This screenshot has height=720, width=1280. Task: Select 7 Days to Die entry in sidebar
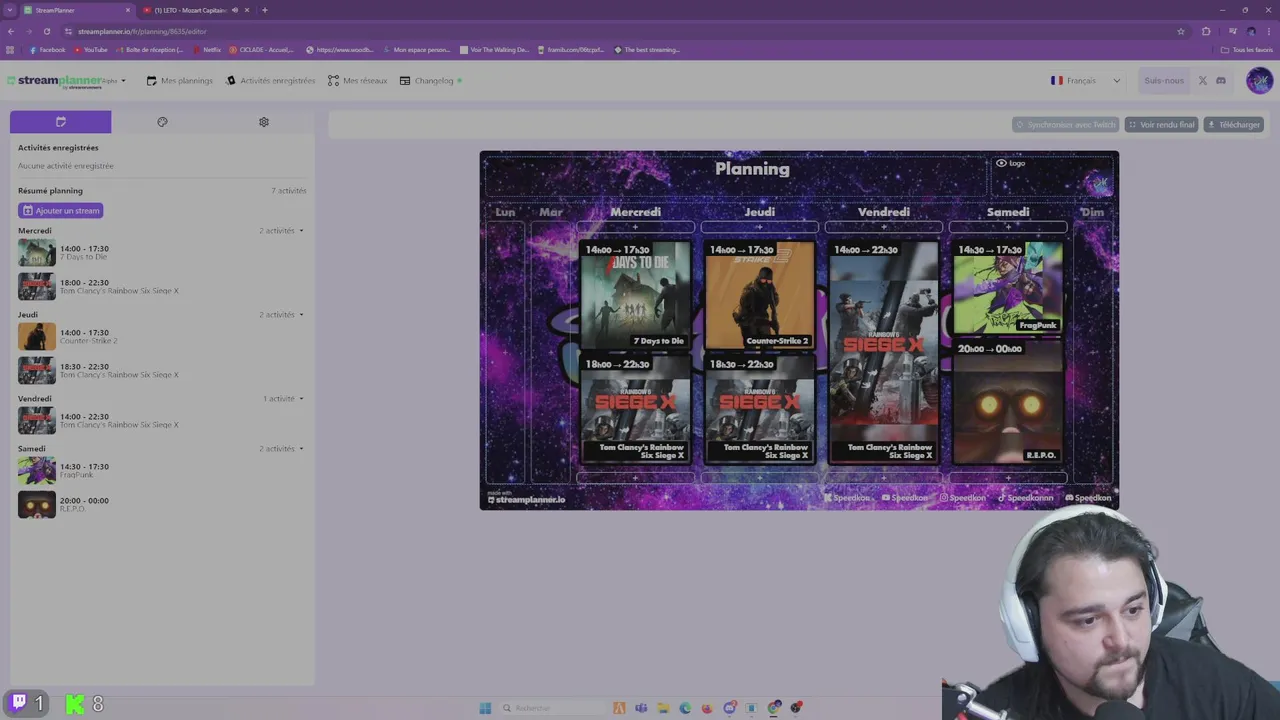click(160, 253)
